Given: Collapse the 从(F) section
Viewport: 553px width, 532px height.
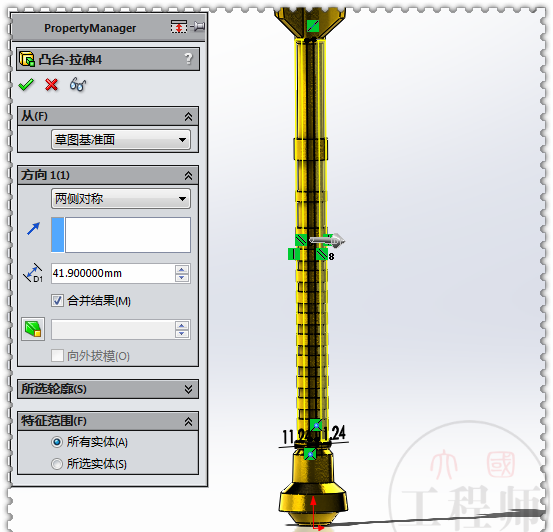Looking at the screenshot, I should tap(188, 116).
